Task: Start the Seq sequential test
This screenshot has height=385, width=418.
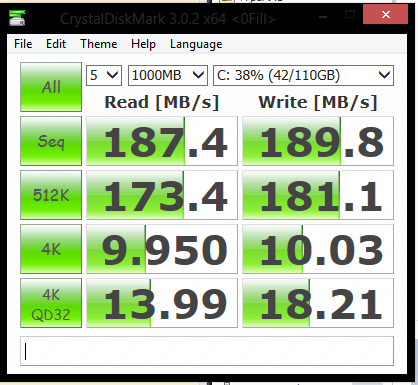Action: point(51,141)
